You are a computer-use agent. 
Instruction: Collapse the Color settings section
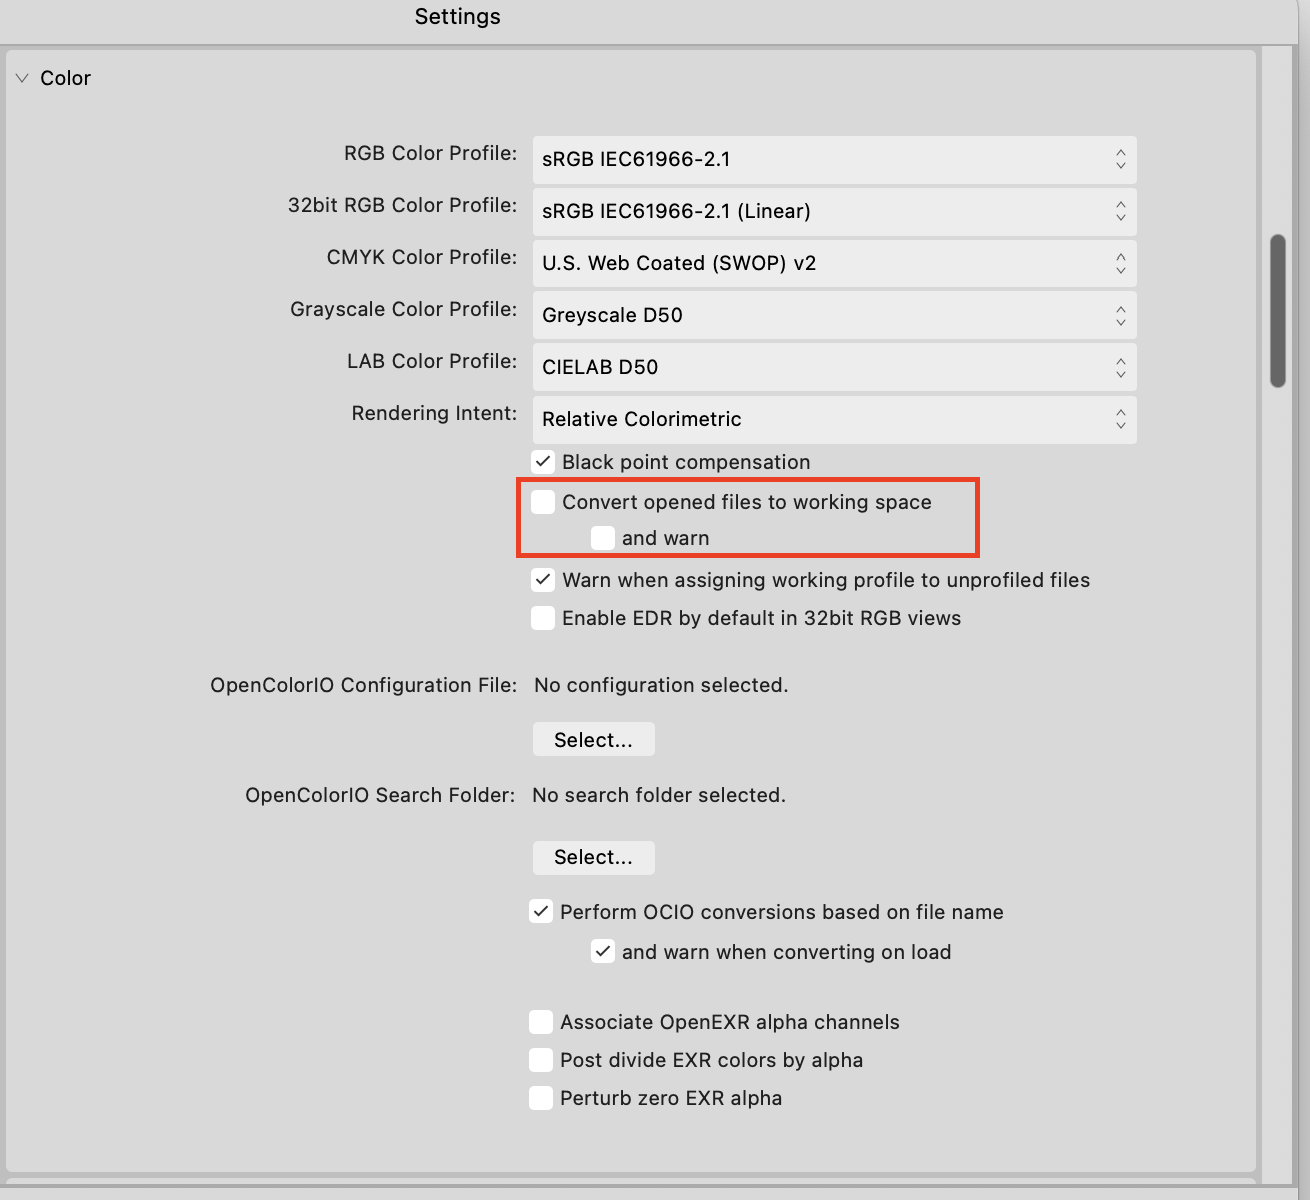pos(22,77)
